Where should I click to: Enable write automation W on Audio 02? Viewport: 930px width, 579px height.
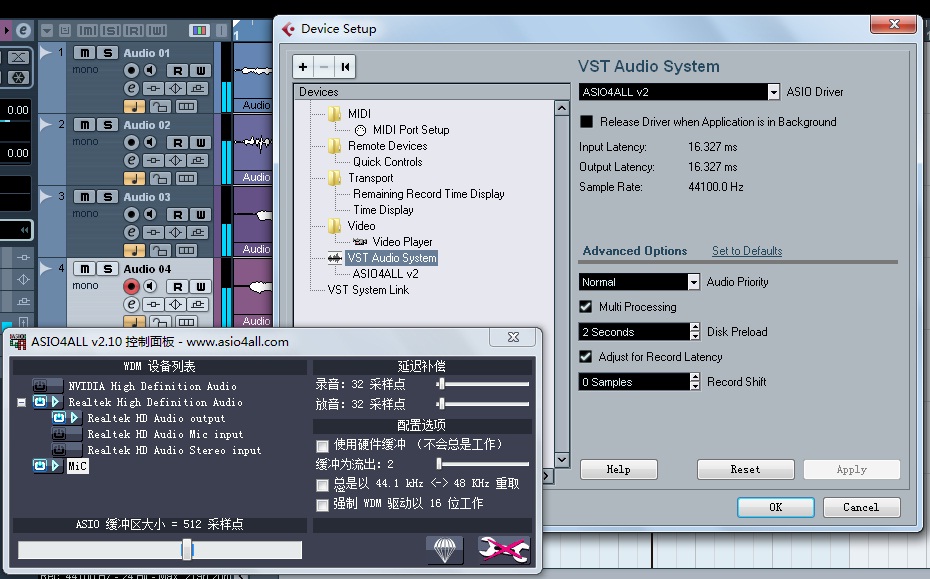click(x=200, y=142)
